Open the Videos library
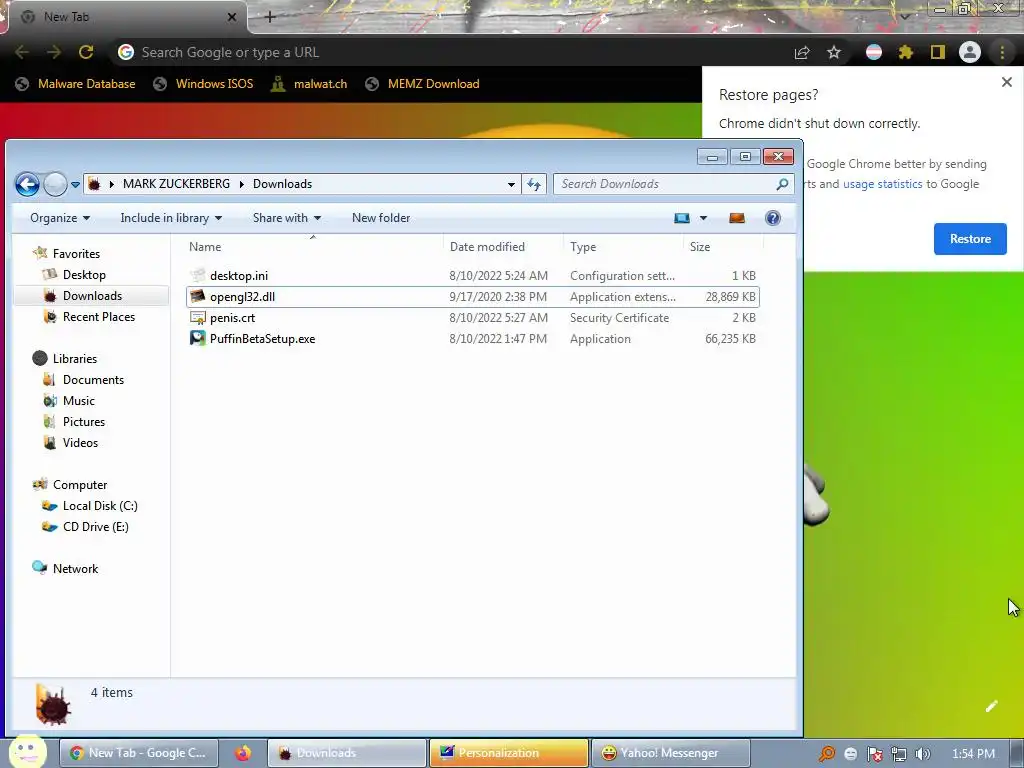This screenshot has height=768, width=1024. coord(80,443)
